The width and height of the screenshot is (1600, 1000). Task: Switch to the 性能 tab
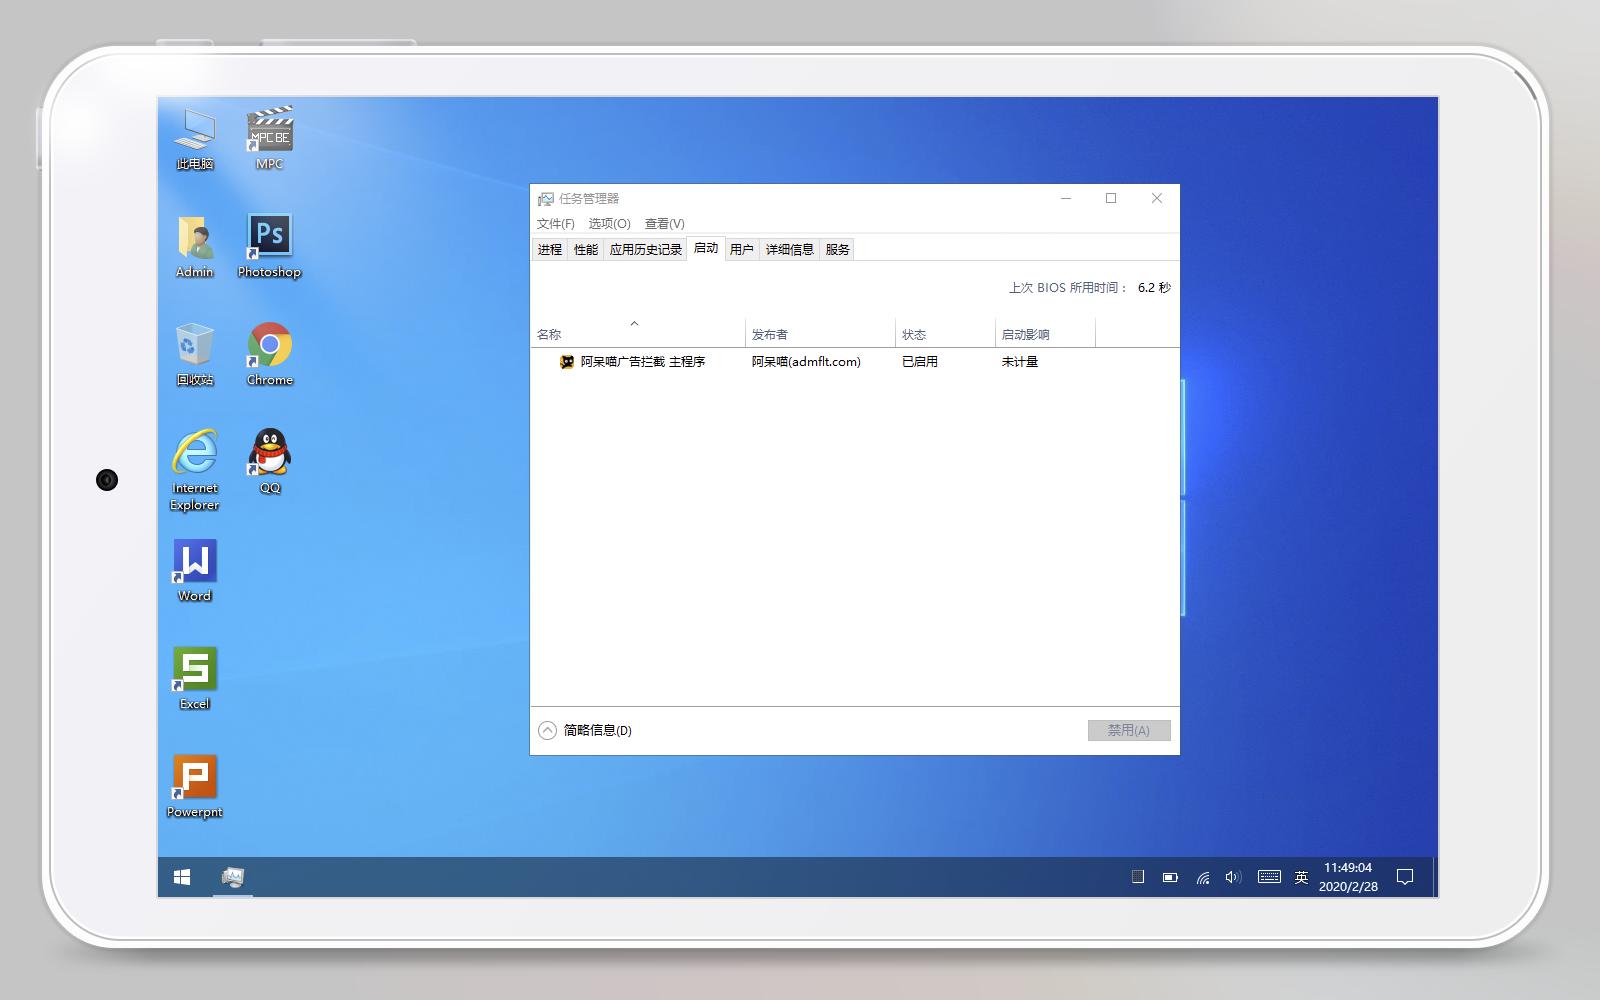585,249
